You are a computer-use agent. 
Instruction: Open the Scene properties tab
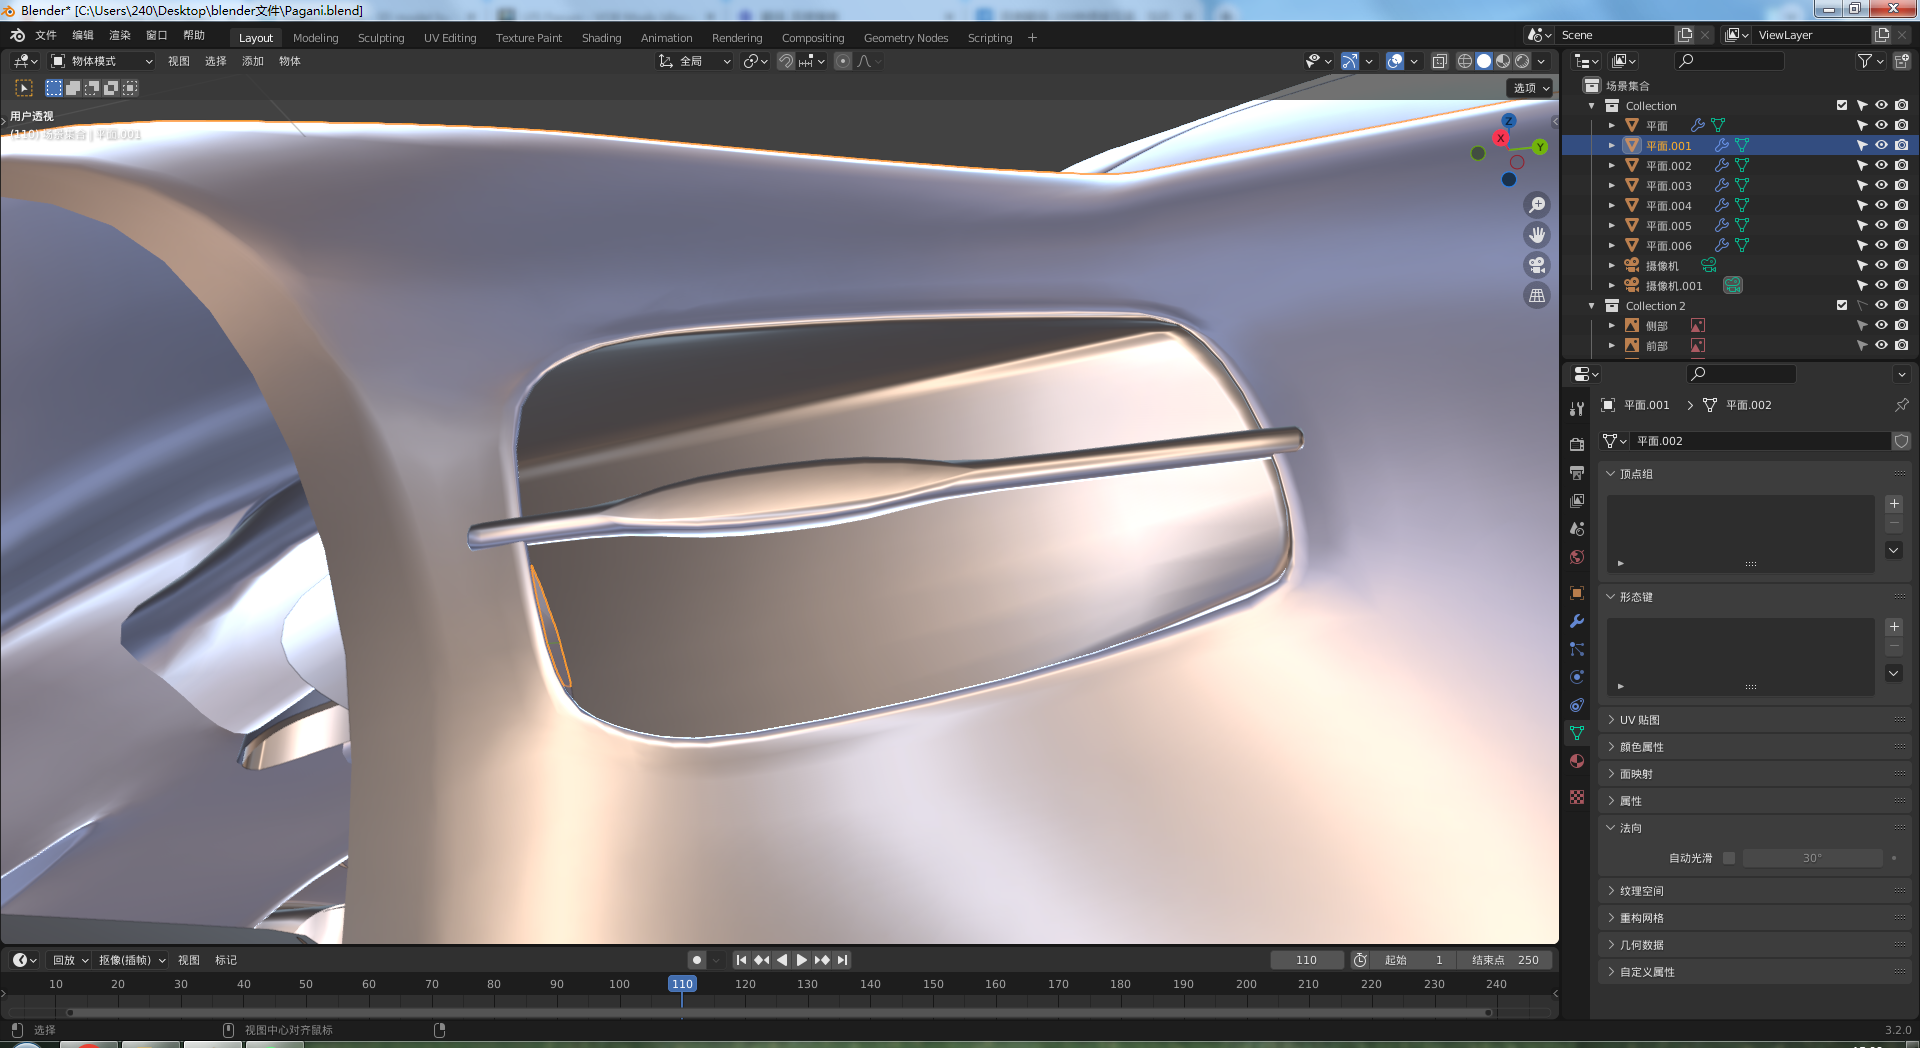coord(1577,528)
